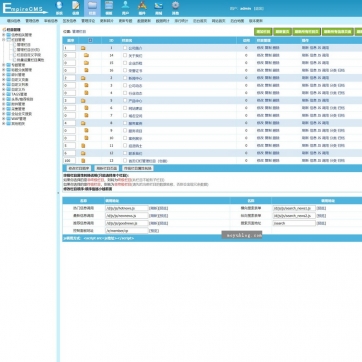The height and width of the screenshot is (362, 362).
Task: Click the folder icon of column ID 15
Action: [x=86, y=63]
